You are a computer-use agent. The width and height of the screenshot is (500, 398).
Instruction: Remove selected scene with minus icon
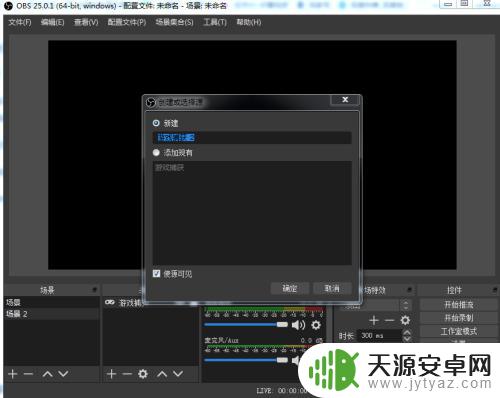tap(28, 374)
